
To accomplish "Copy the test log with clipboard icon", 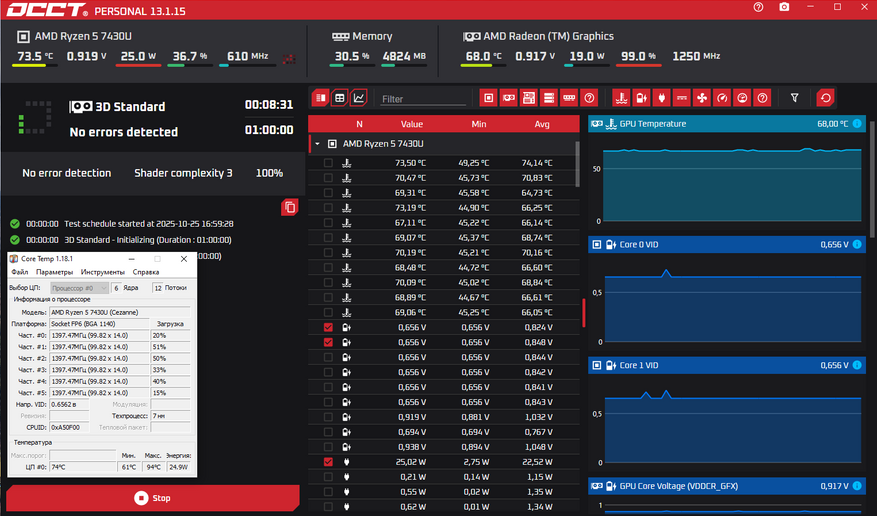I will [x=290, y=207].
